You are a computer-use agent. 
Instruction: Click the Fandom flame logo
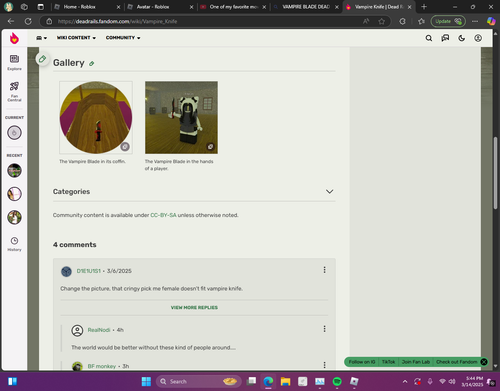pos(14,38)
